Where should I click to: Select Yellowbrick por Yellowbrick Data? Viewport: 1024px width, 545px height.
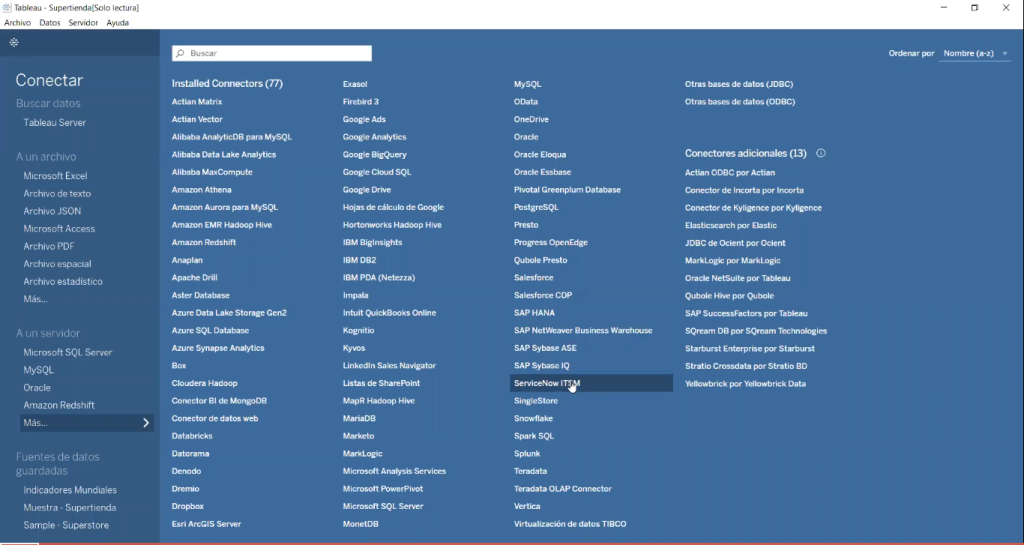[x=745, y=384]
